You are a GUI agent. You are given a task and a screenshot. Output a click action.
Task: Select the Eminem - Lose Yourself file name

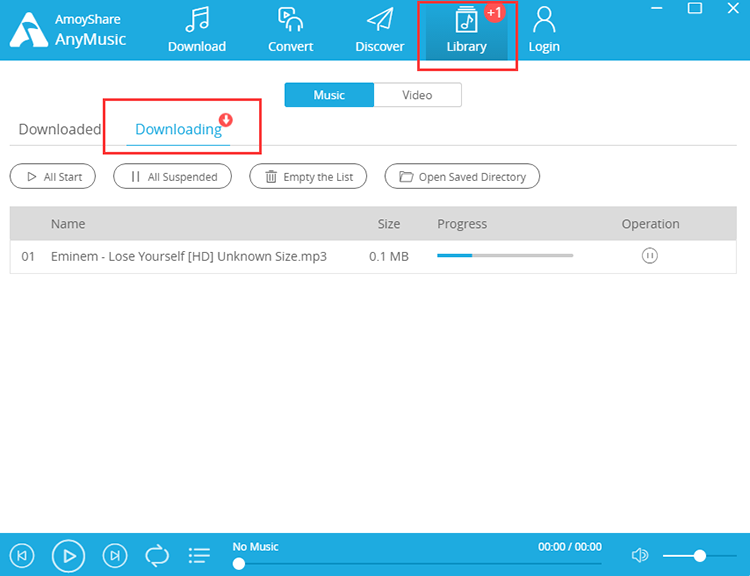(x=189, y=256)
